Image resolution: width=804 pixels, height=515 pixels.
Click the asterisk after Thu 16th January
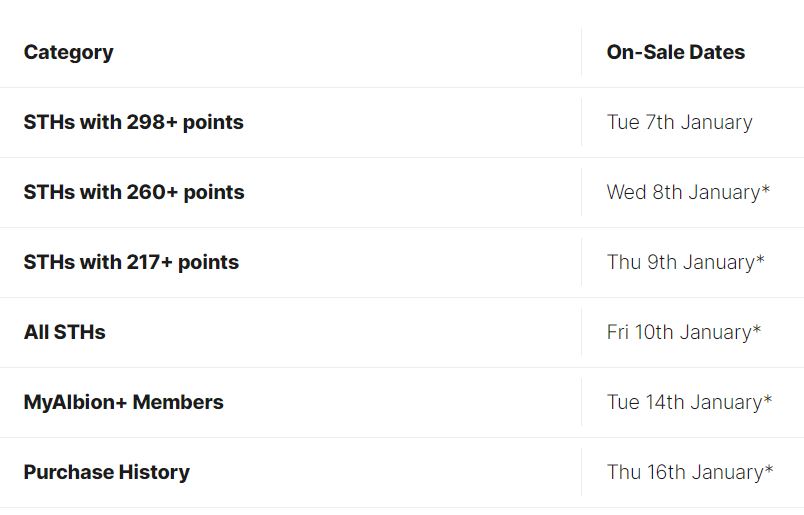coord(769,469)
